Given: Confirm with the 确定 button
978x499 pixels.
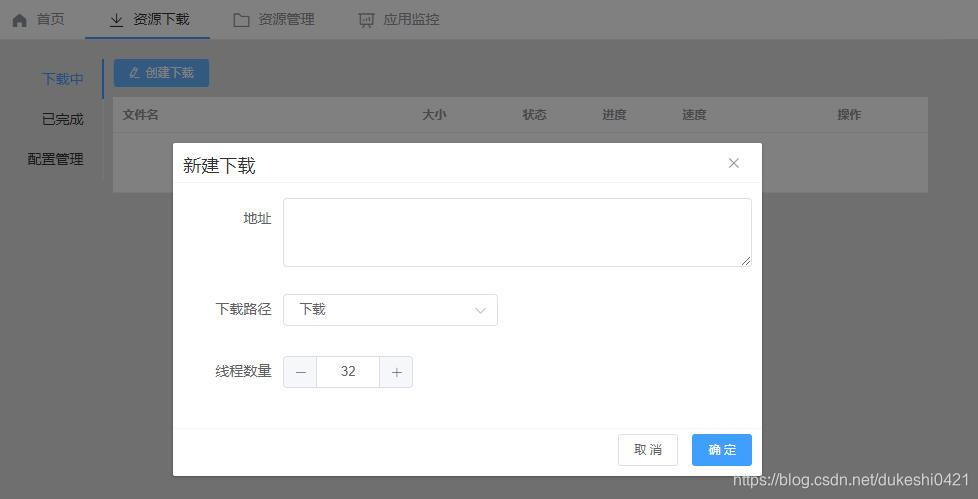Looking at the screenshot, I should click(722, 450).
